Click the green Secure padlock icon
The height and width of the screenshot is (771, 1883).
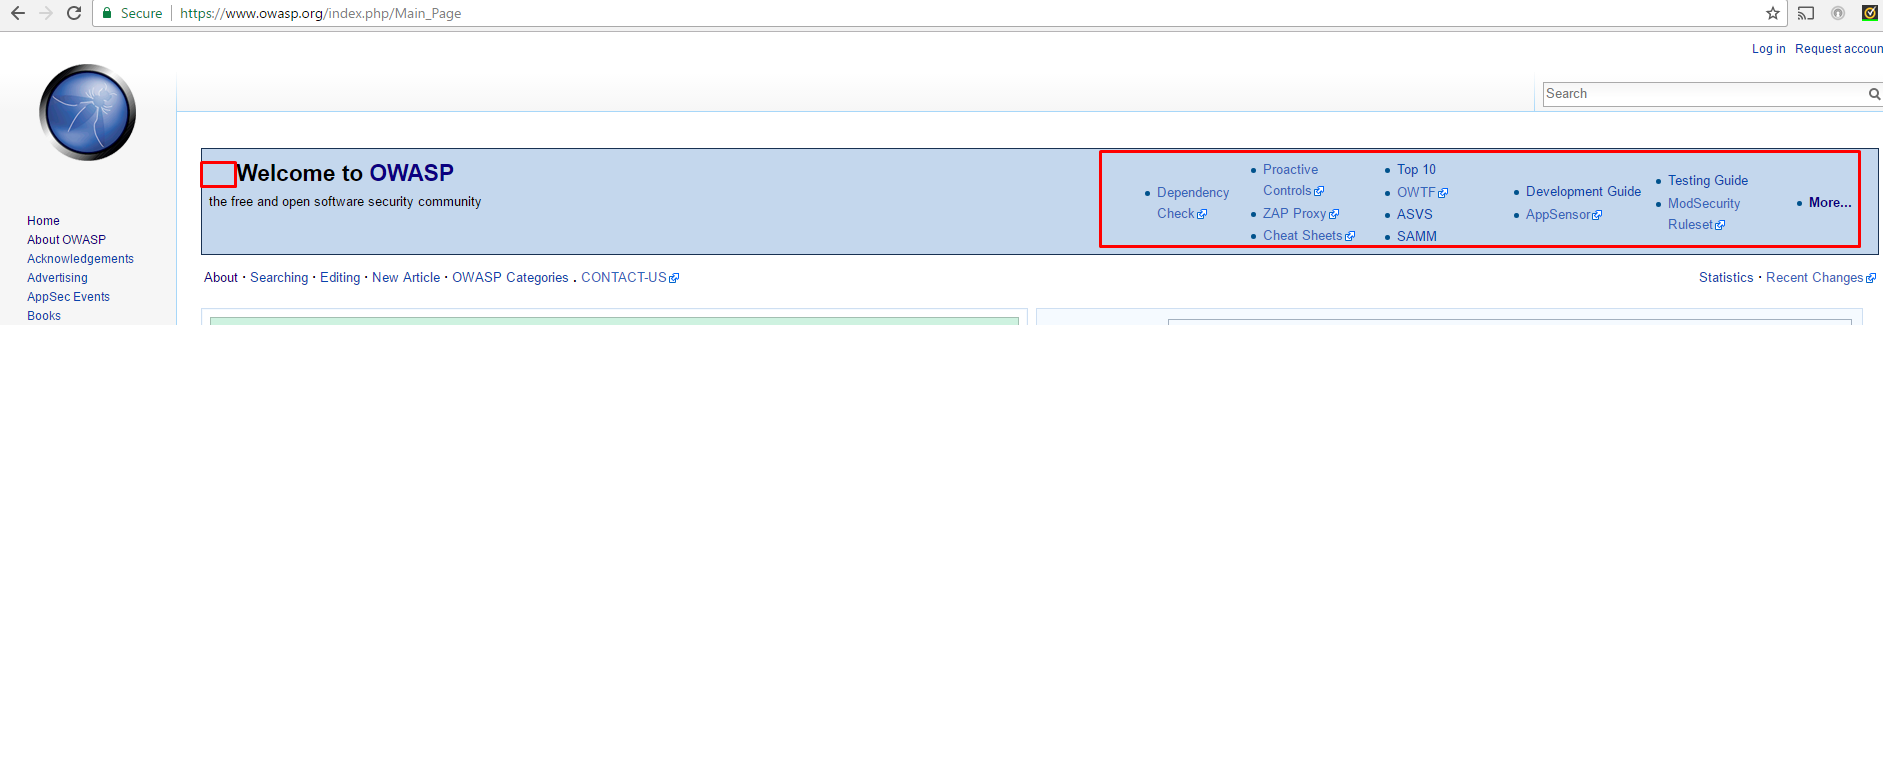[x=107, y=13]
